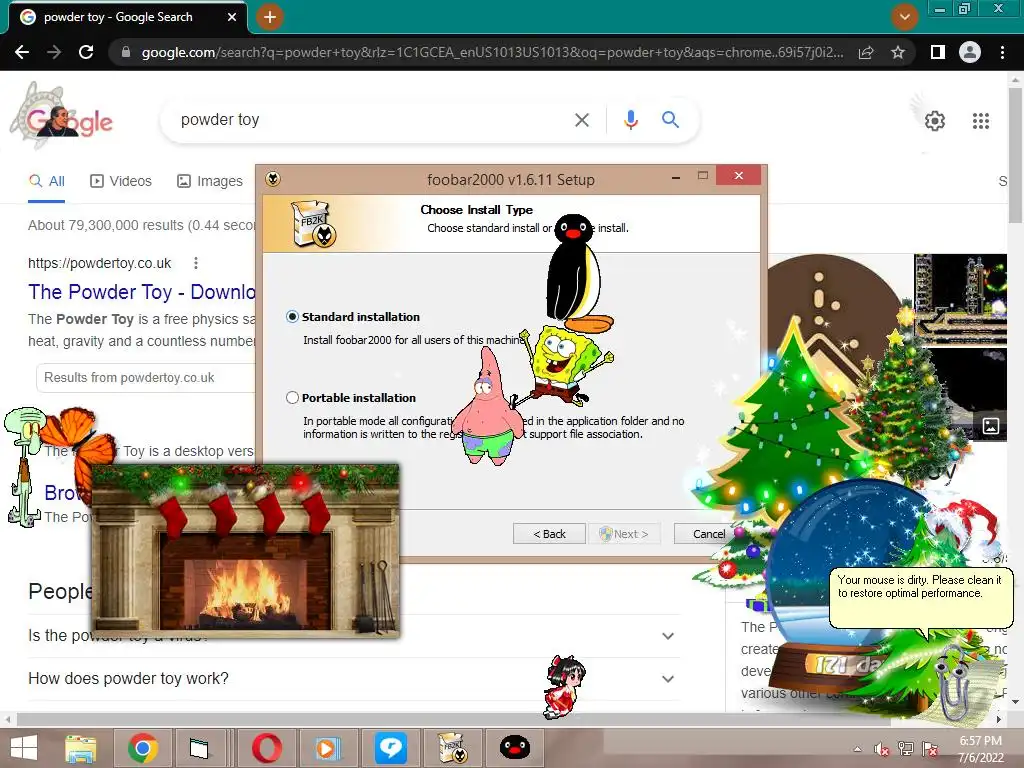Click the Google doodle logo
This screenshot has height=768, width=1024.
click(61, 118)
